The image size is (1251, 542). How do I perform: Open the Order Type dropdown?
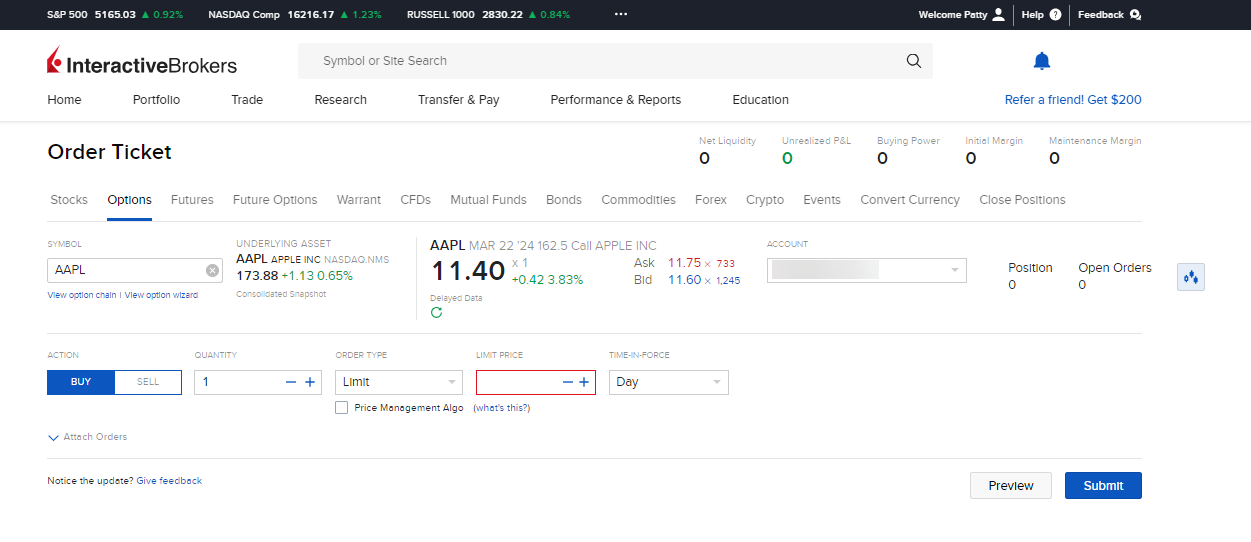pos(399,382)
